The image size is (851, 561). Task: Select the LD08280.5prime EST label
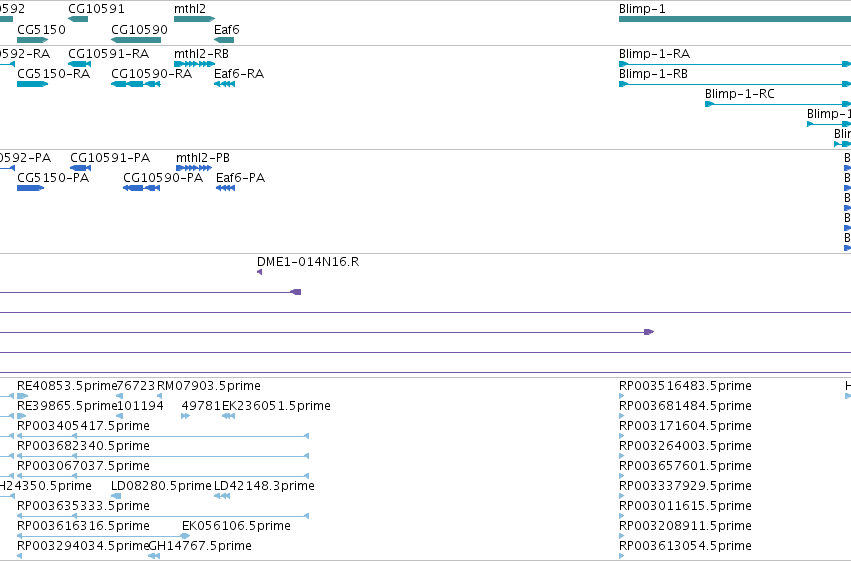click(x=161, y=486)
